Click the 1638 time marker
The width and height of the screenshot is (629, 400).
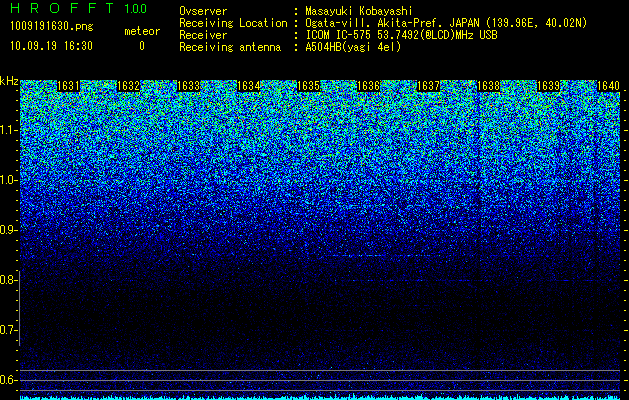(488, 86)
